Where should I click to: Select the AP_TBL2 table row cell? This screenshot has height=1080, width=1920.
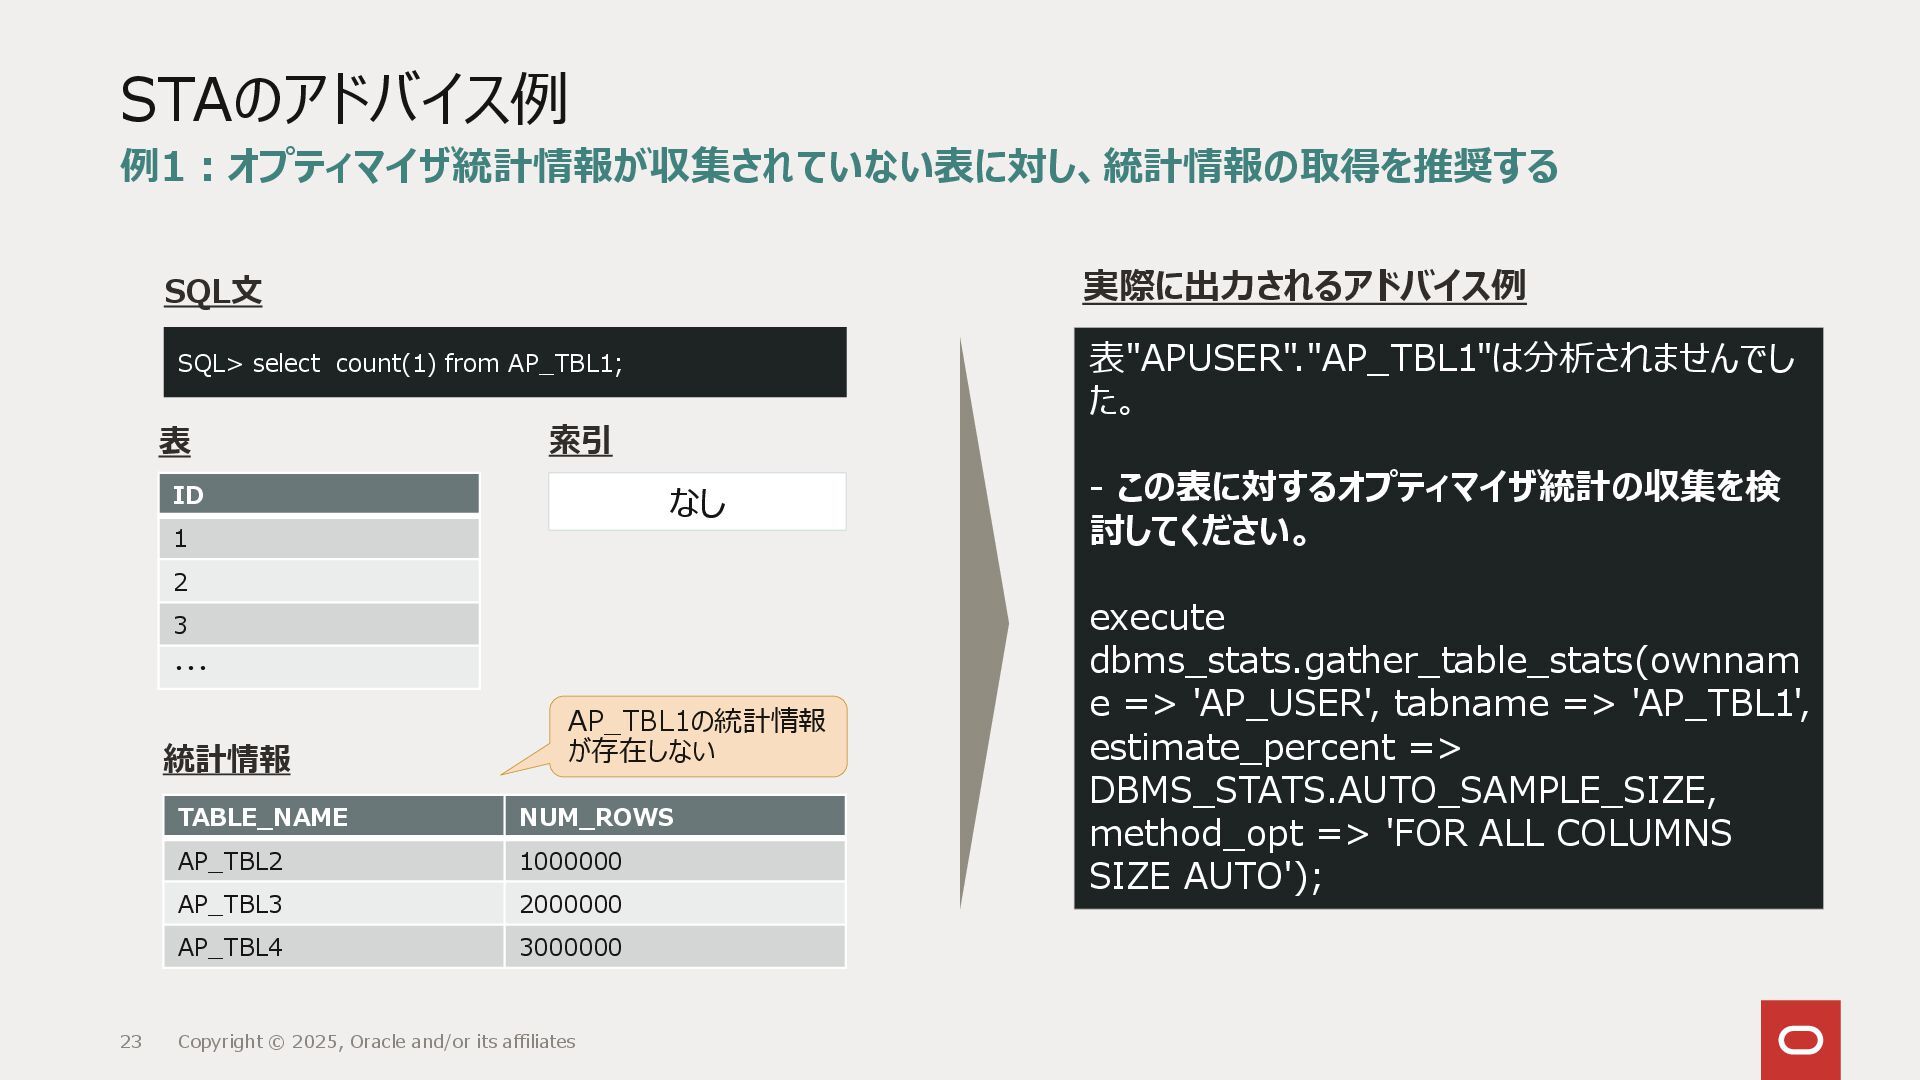coord(333,860)
